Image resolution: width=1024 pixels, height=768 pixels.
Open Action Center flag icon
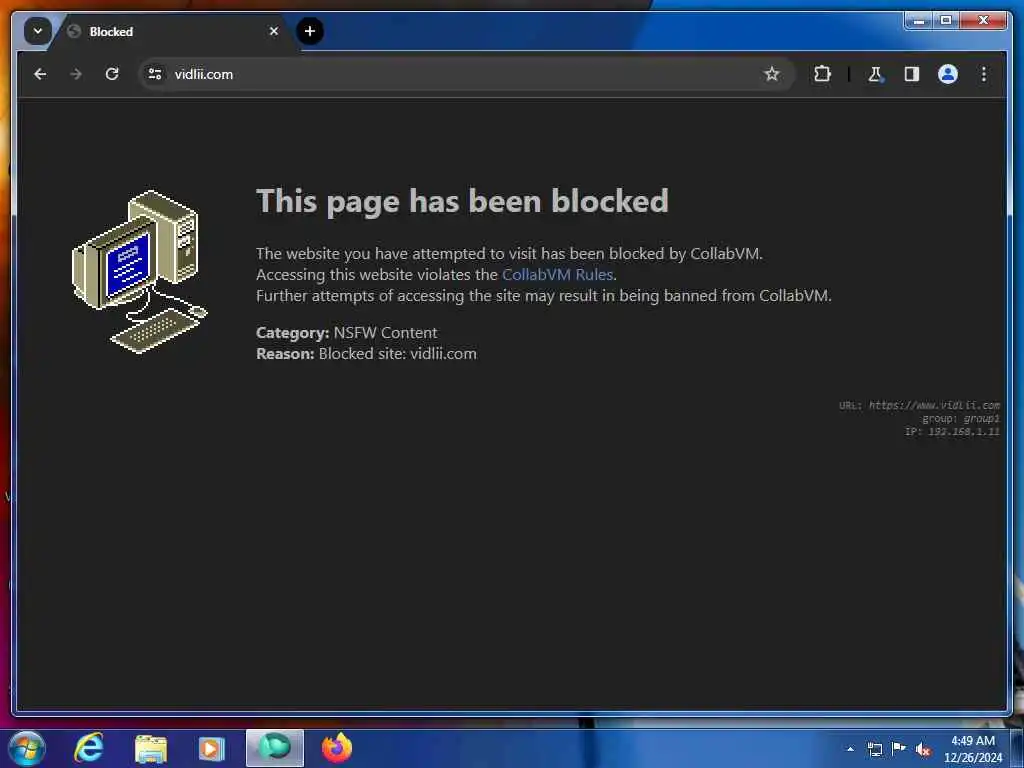coord(899,749)
